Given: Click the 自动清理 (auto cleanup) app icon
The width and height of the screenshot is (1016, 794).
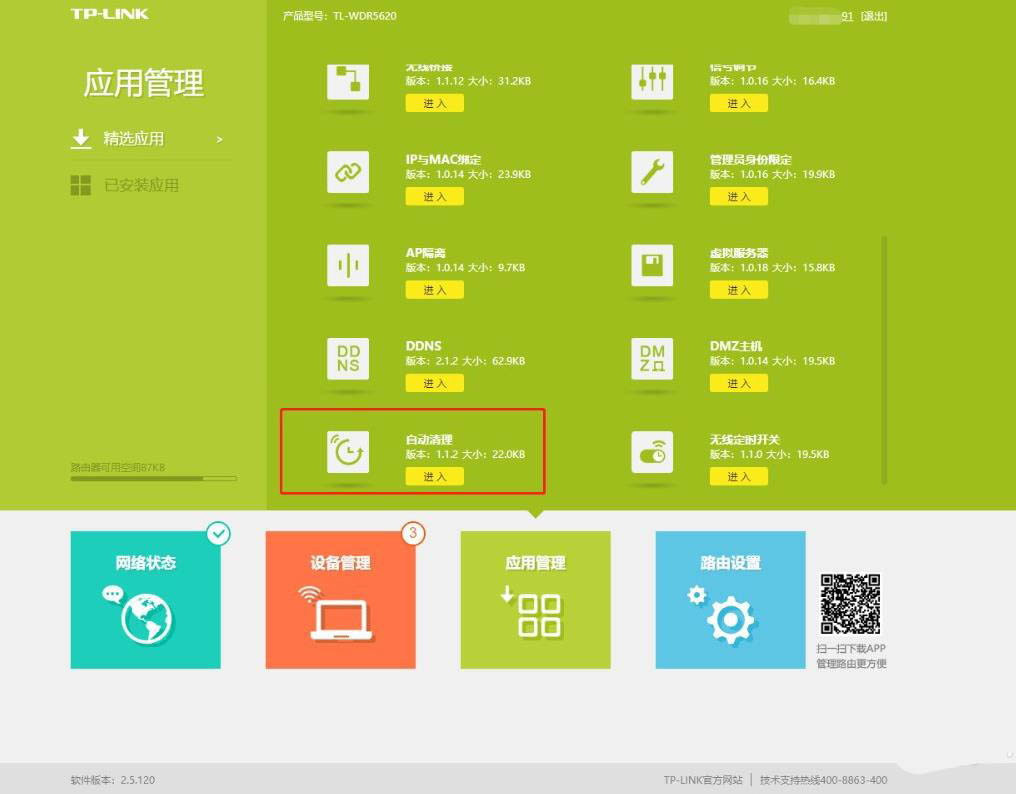Looking at the screenshot, I should [348, 452].
